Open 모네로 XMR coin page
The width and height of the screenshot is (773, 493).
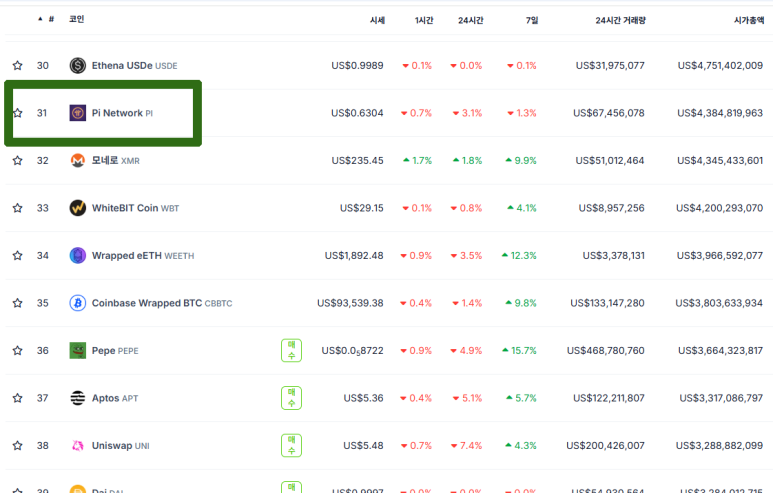[x=116, y=161]
